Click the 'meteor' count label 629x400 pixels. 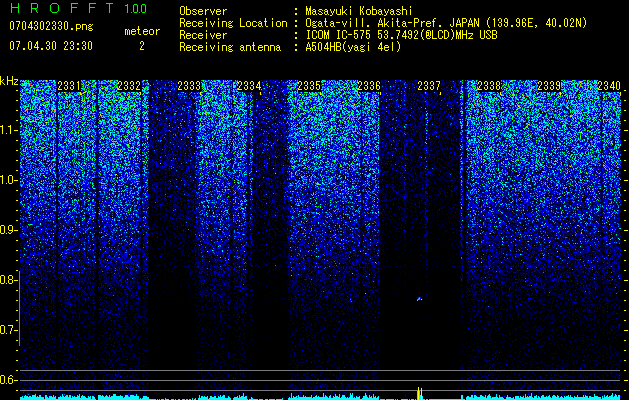pos(142,31)
